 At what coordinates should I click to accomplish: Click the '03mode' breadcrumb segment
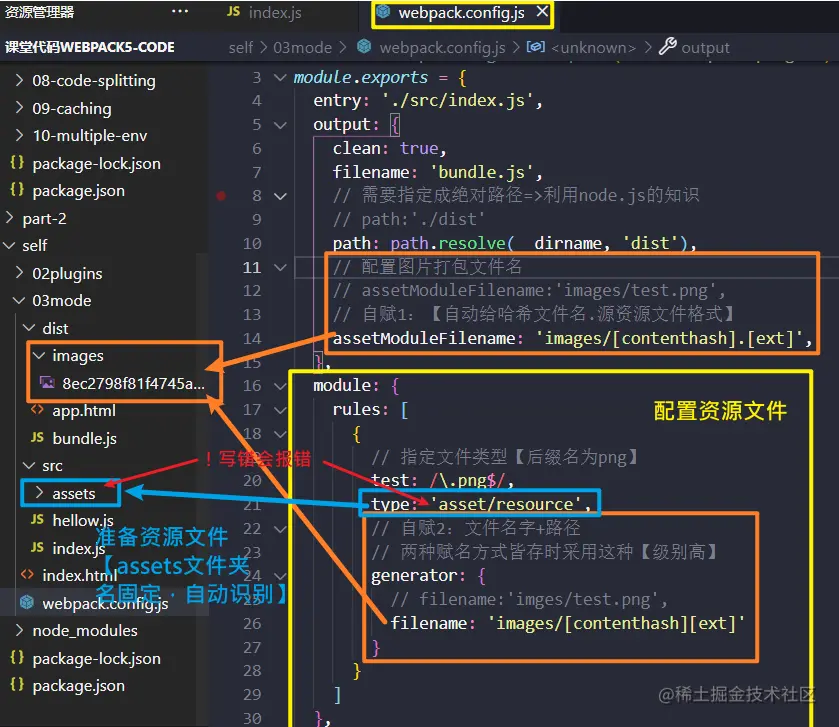(x=302, y=48)
